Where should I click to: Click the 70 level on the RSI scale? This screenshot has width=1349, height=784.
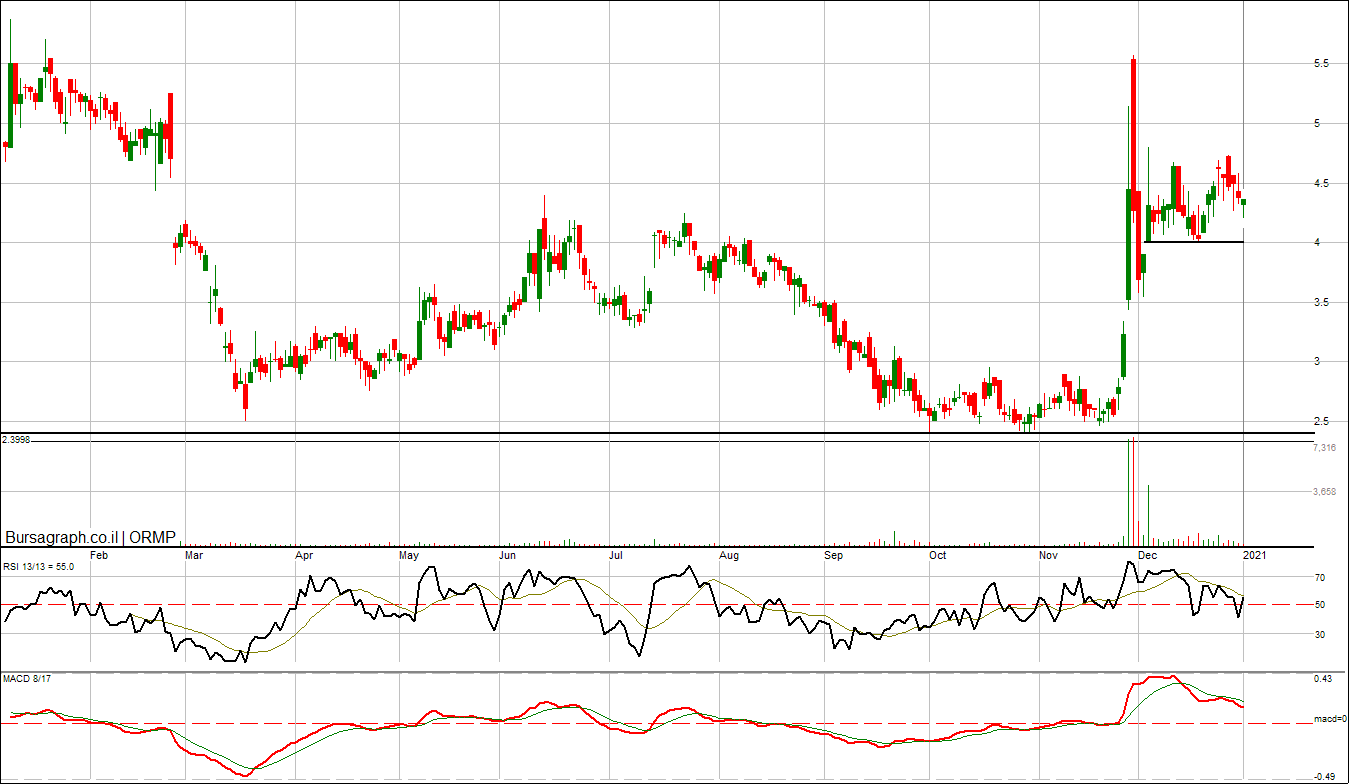click(1320, 578)
